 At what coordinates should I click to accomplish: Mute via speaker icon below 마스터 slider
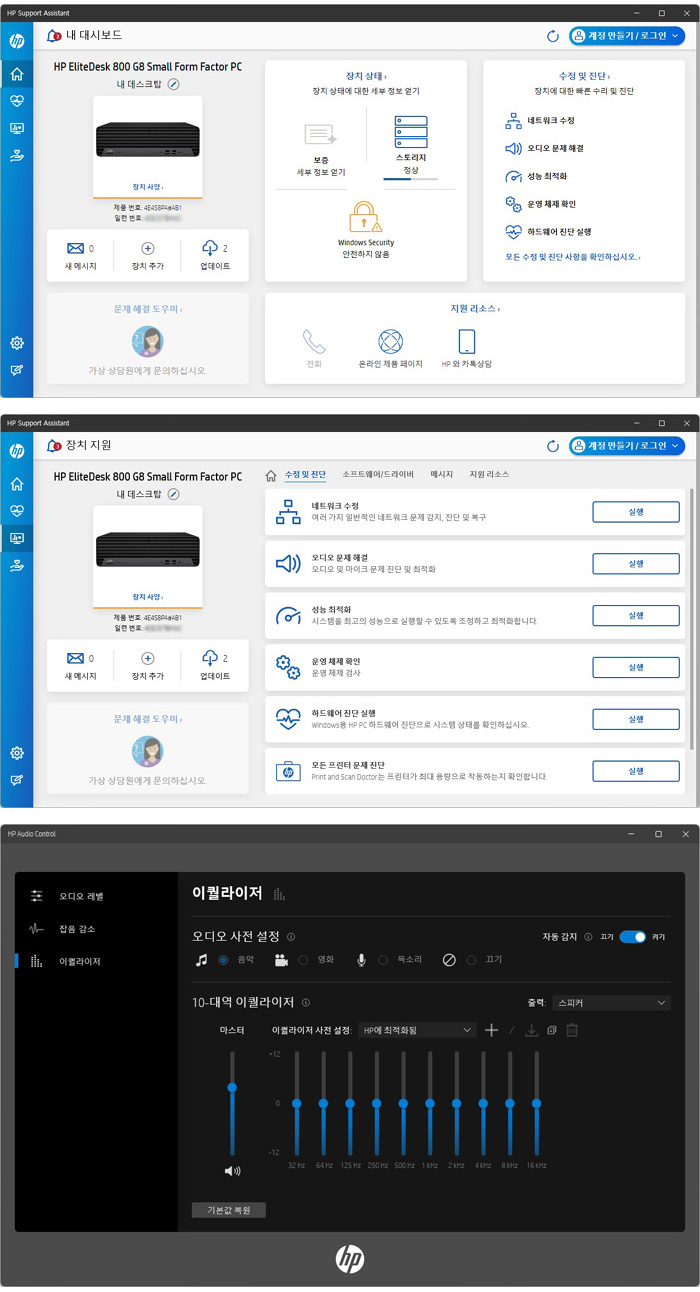pyautogui.click(x=232, y=1170)
